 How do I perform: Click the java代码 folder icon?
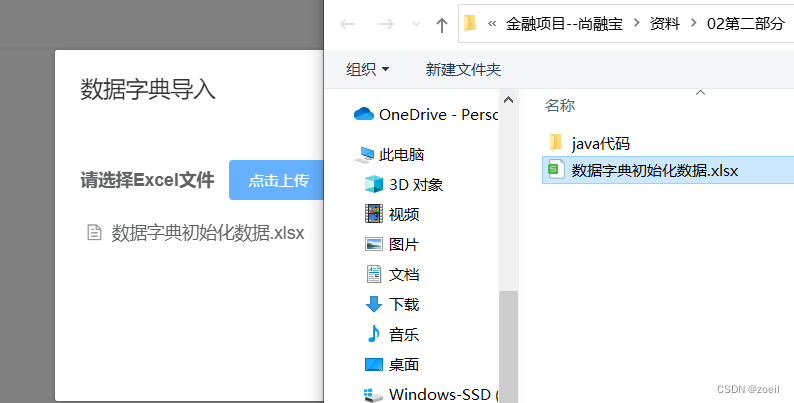[556, 143]
